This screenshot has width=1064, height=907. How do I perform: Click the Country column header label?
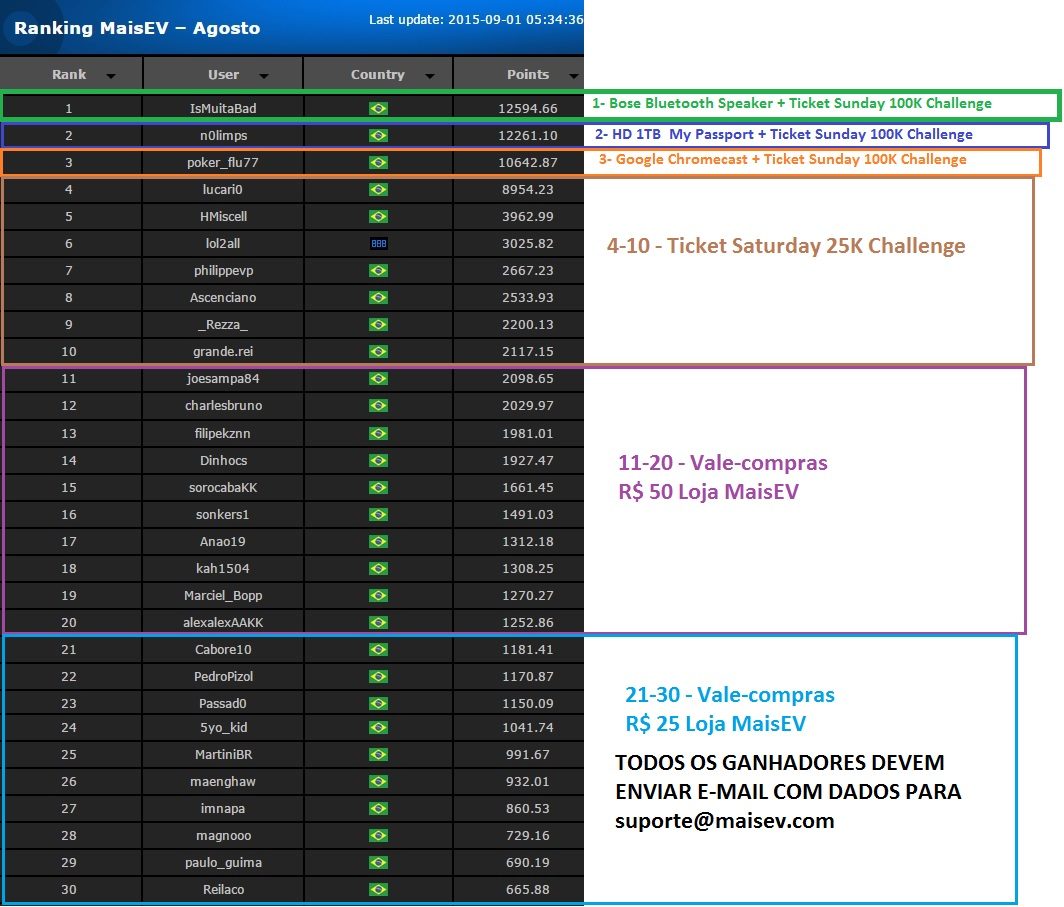[x=377, y=75]
